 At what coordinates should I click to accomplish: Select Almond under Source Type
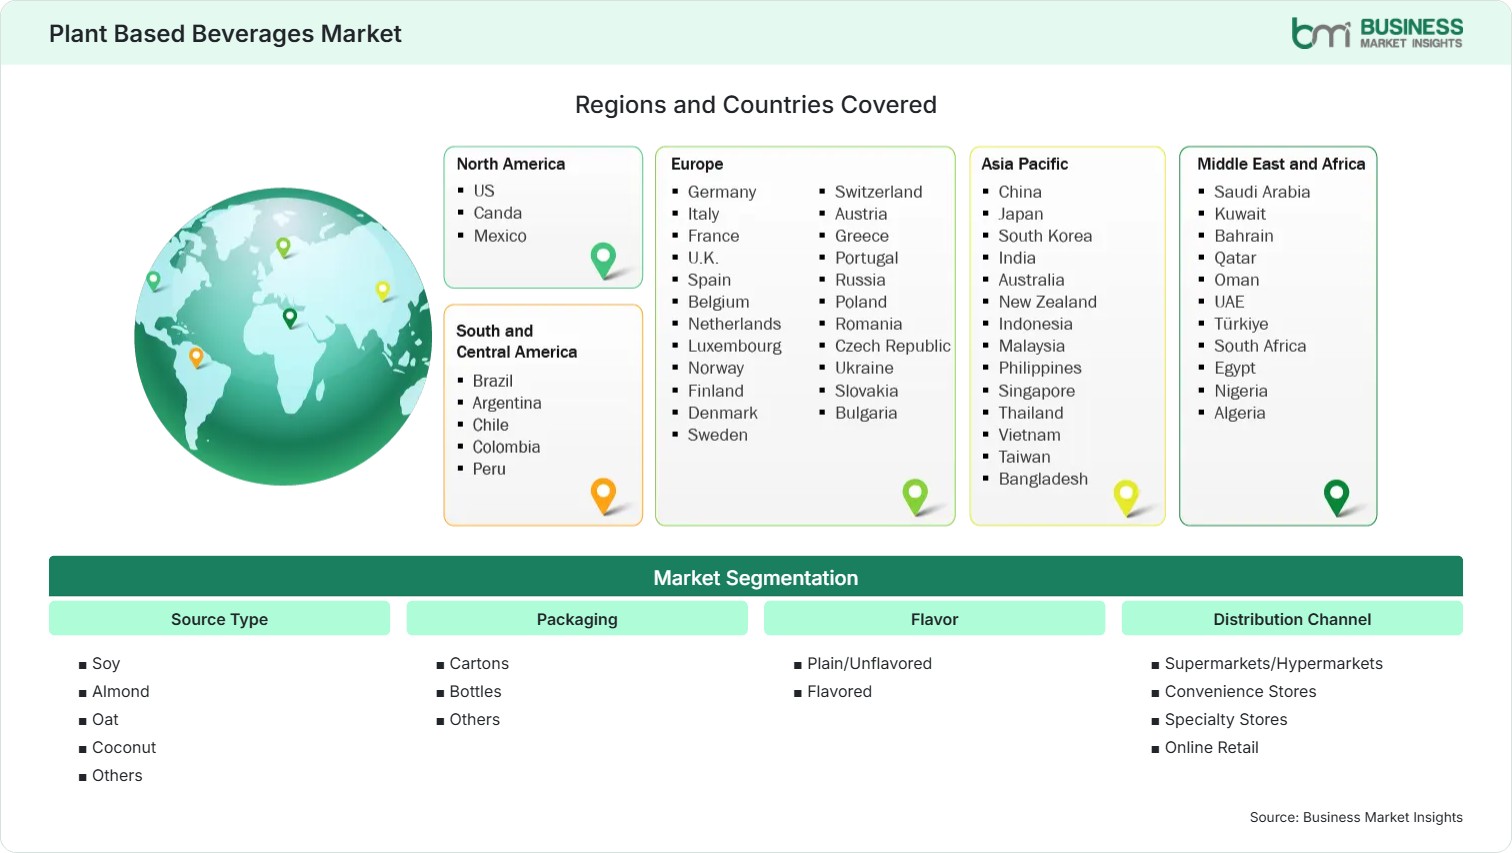point(121,692)
